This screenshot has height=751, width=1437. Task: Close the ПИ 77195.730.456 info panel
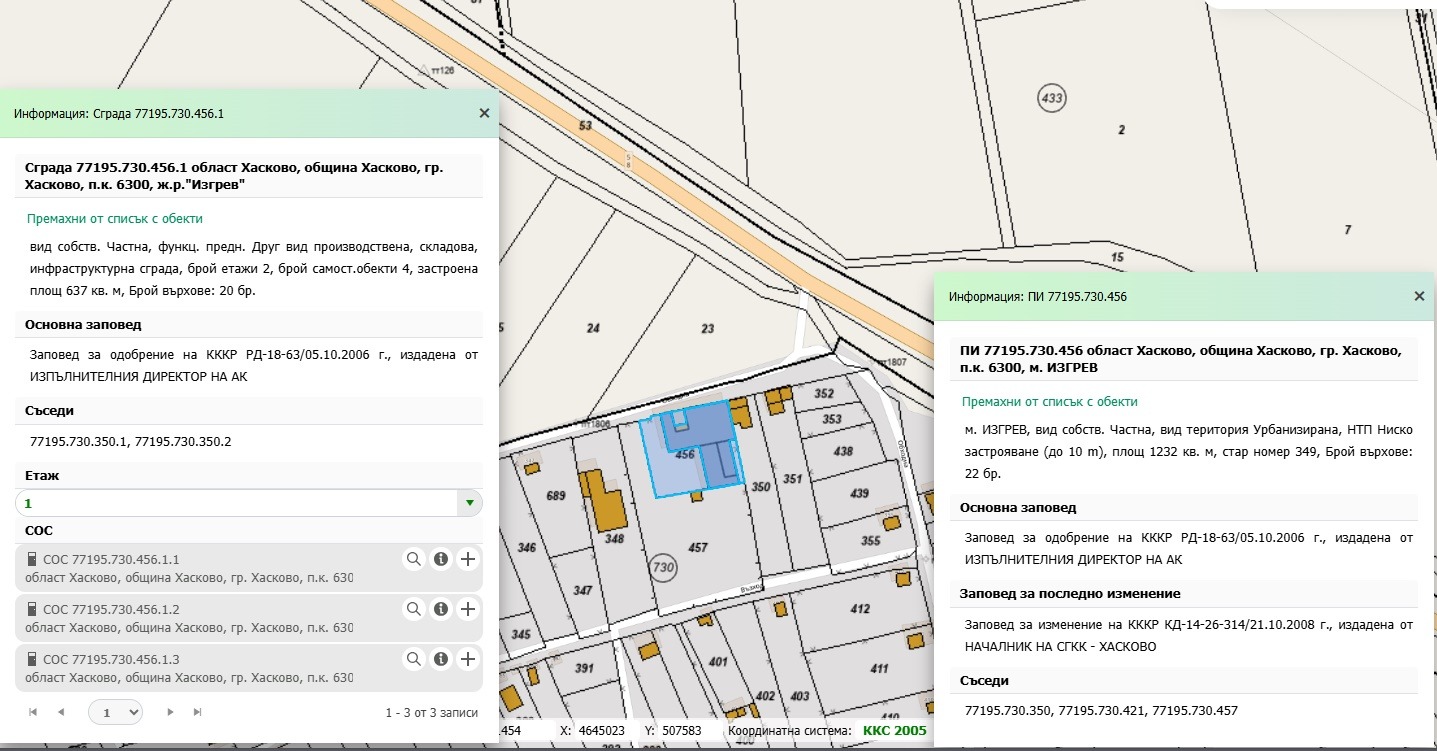click(x=1418, y=296)
